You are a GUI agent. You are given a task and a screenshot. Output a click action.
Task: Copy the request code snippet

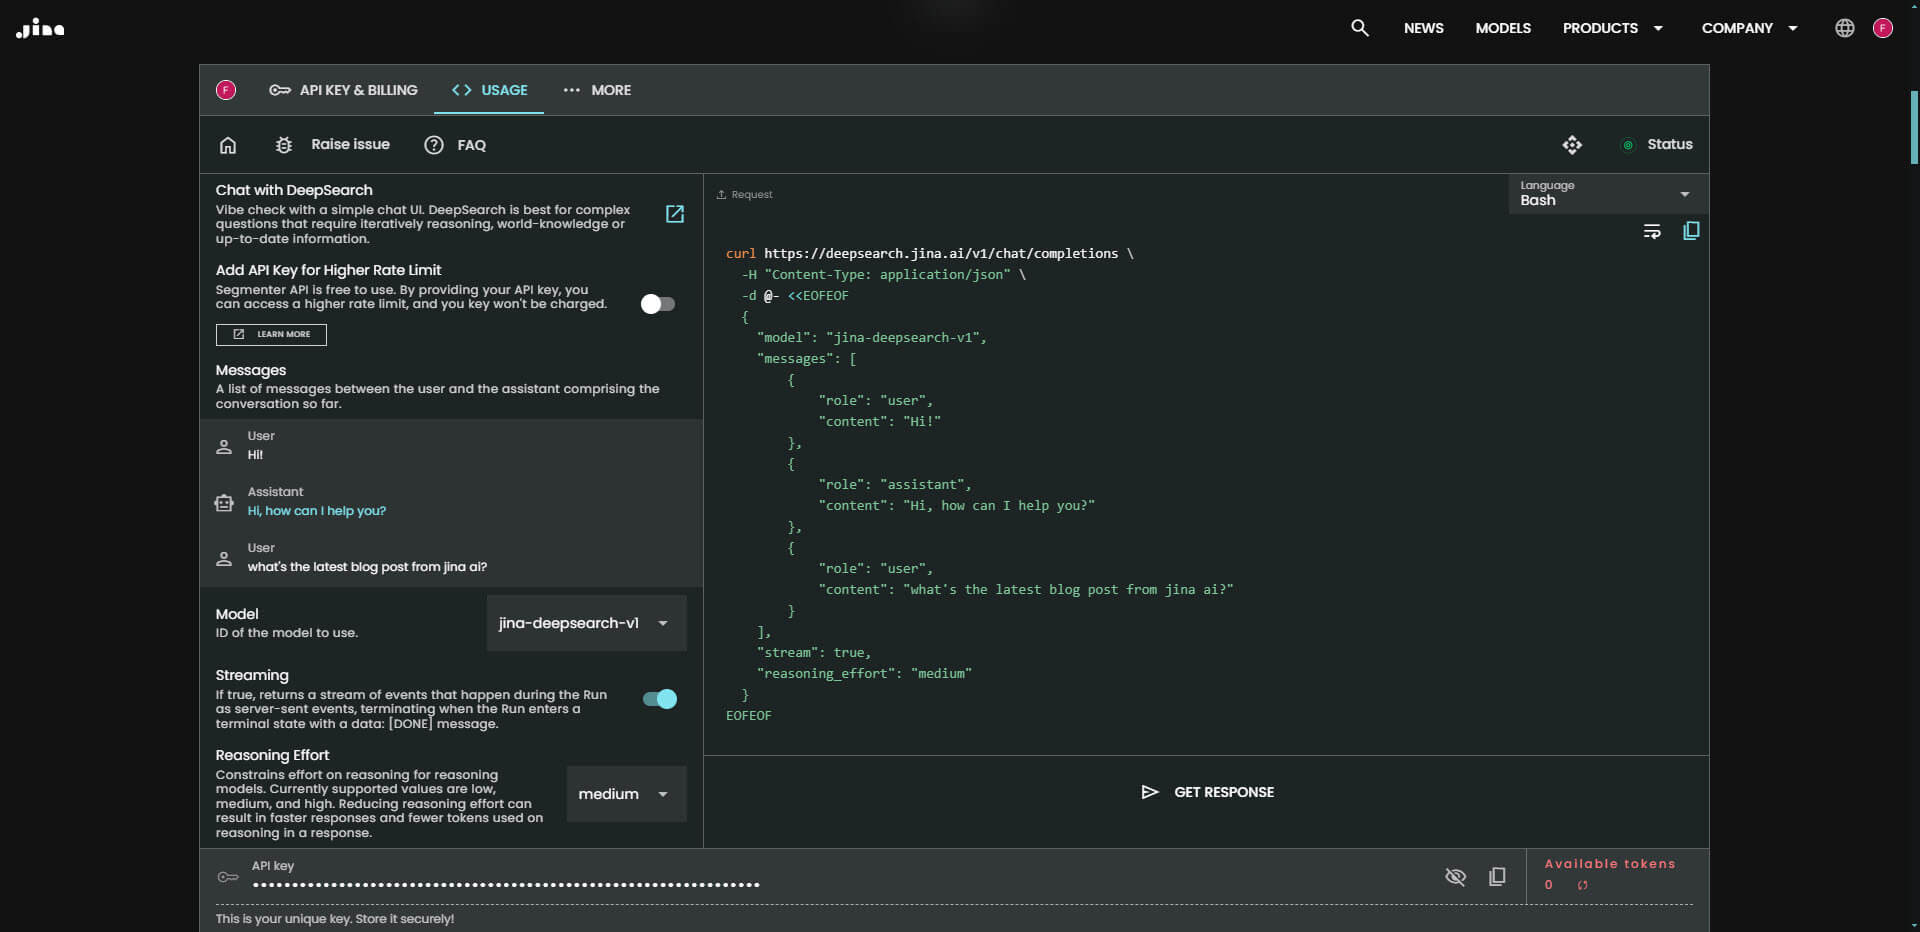(x=1691, y=231)
